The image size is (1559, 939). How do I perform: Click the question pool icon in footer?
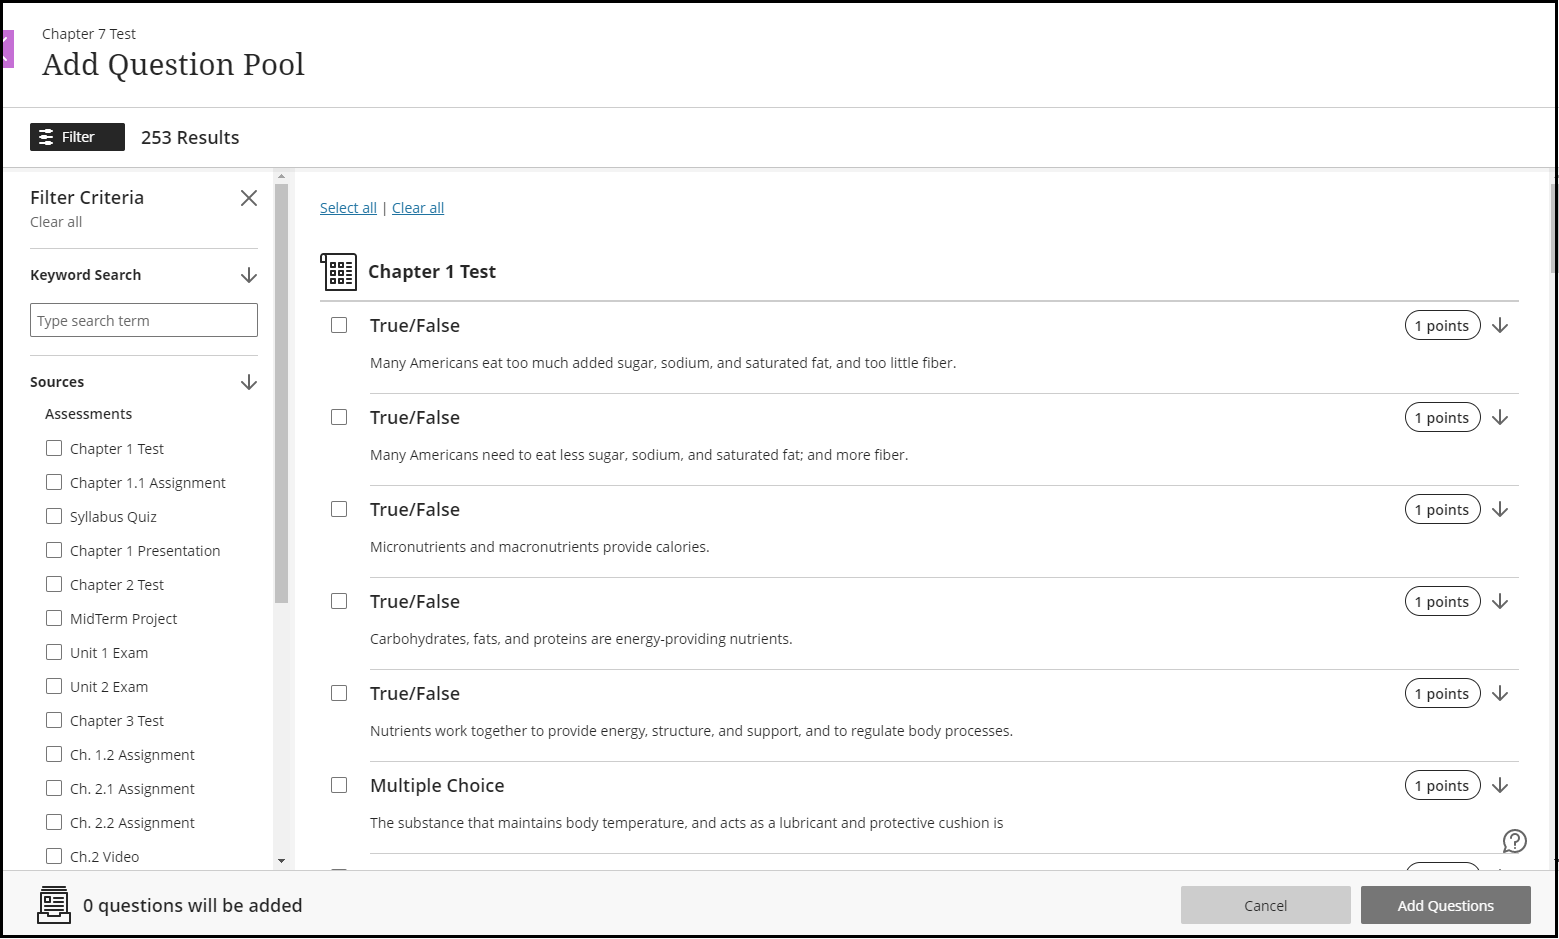coord(54,905)
